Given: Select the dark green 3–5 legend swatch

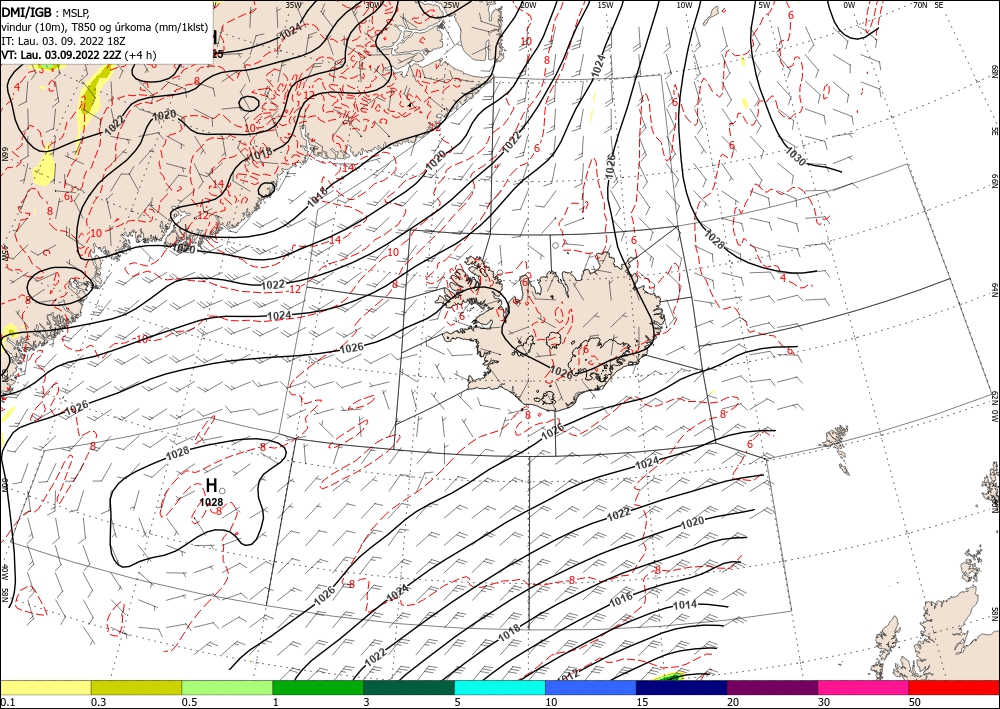Looking at the screenshot, I should 409,687.
